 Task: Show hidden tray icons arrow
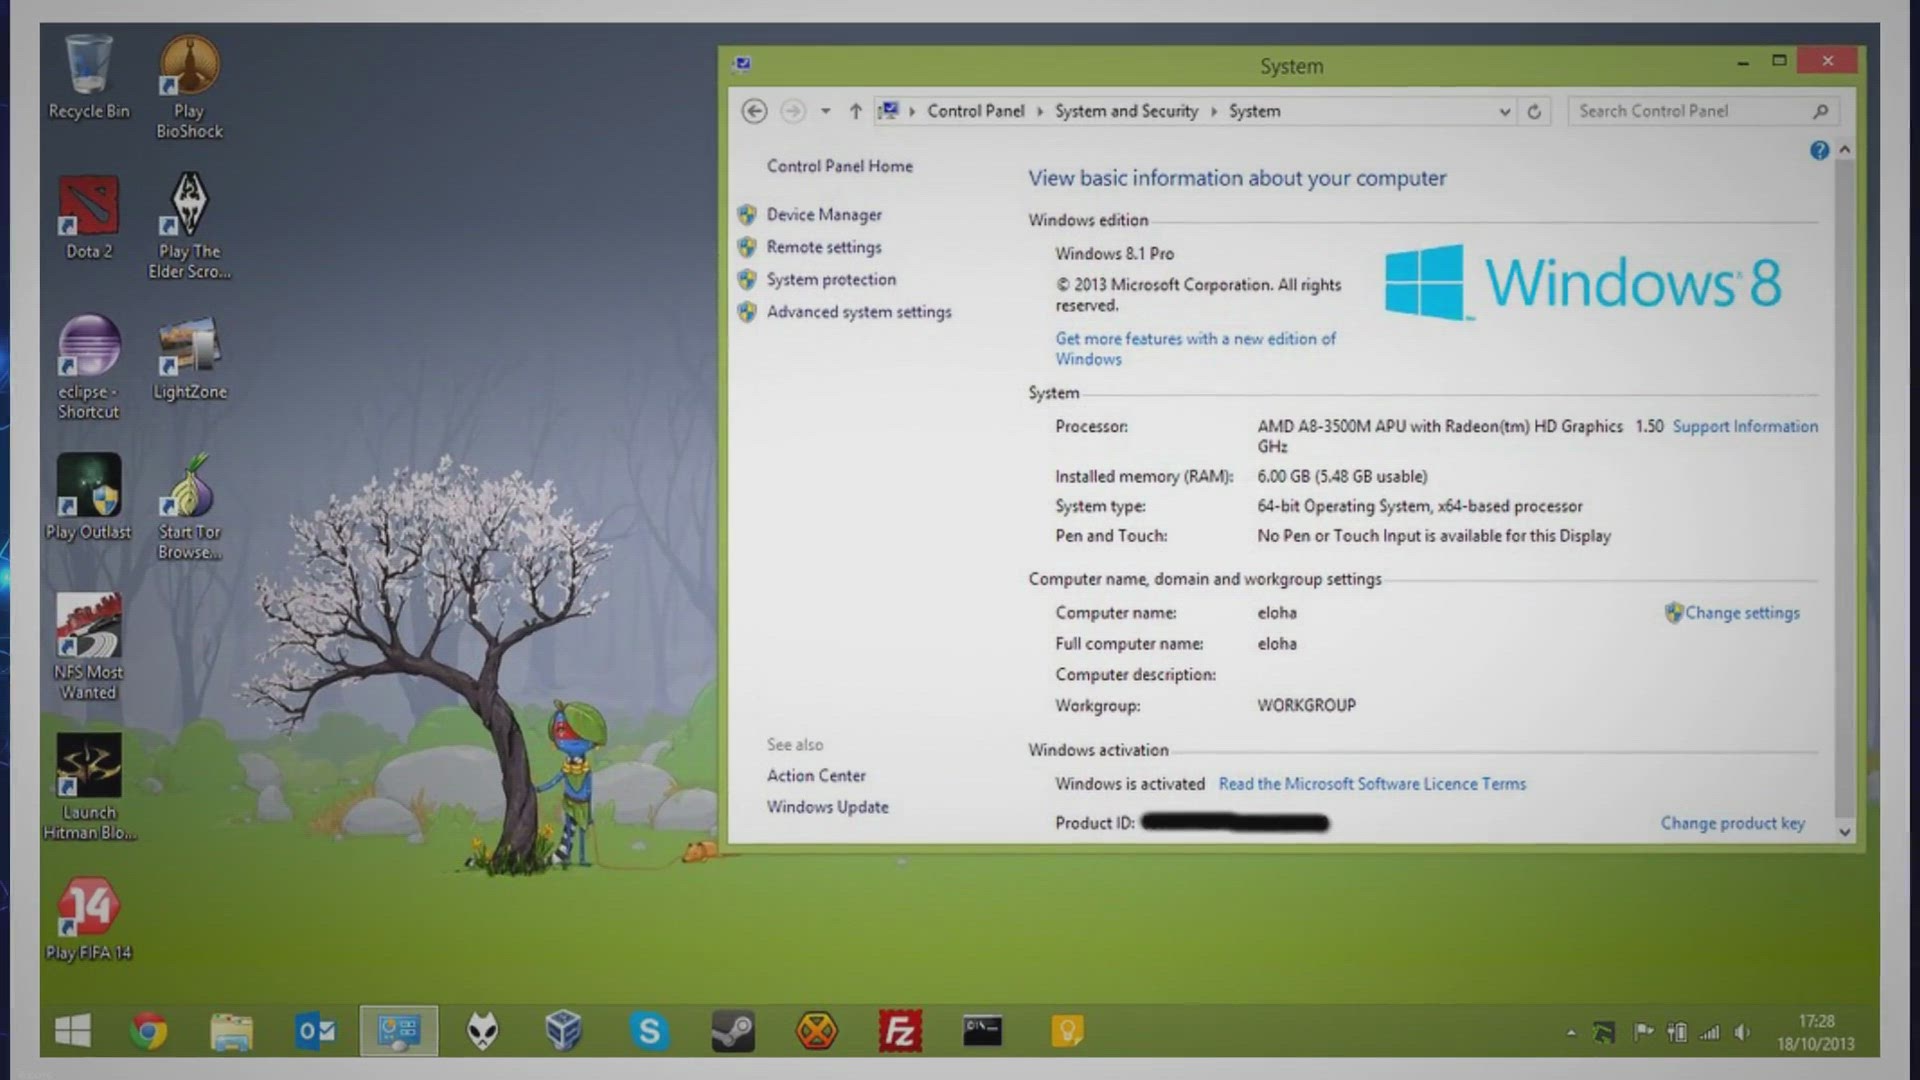pyautogui.click(x=1571, y=1032)
